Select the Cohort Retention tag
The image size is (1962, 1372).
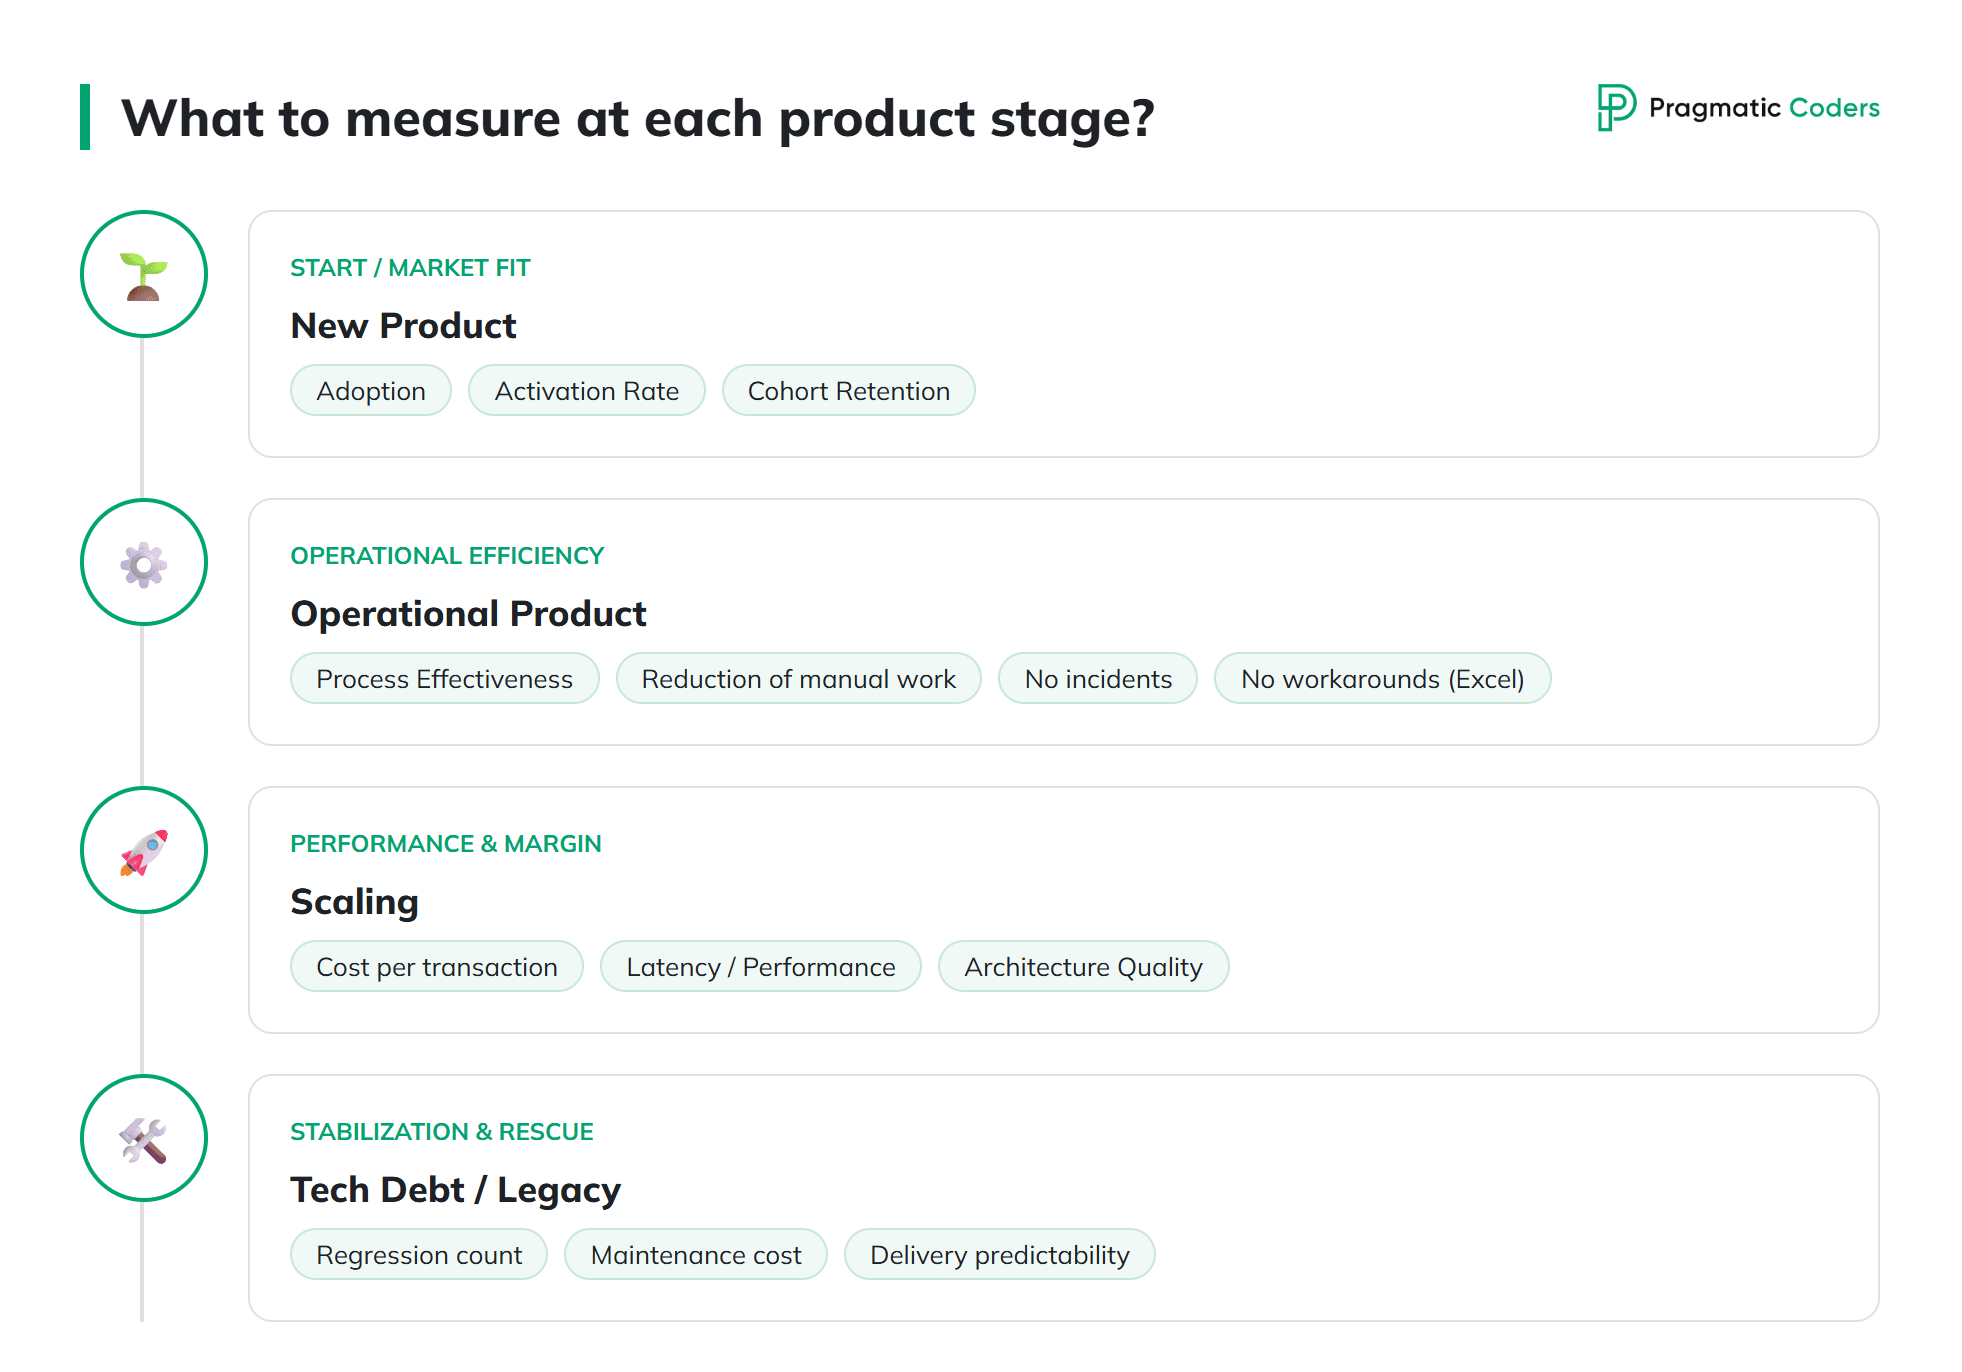pyautogui.click(x=849, y=391)
